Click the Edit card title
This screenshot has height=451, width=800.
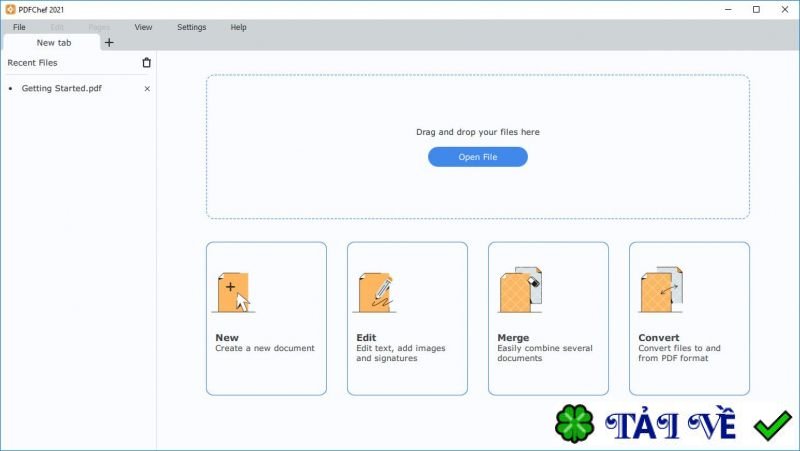coord(366,338)
